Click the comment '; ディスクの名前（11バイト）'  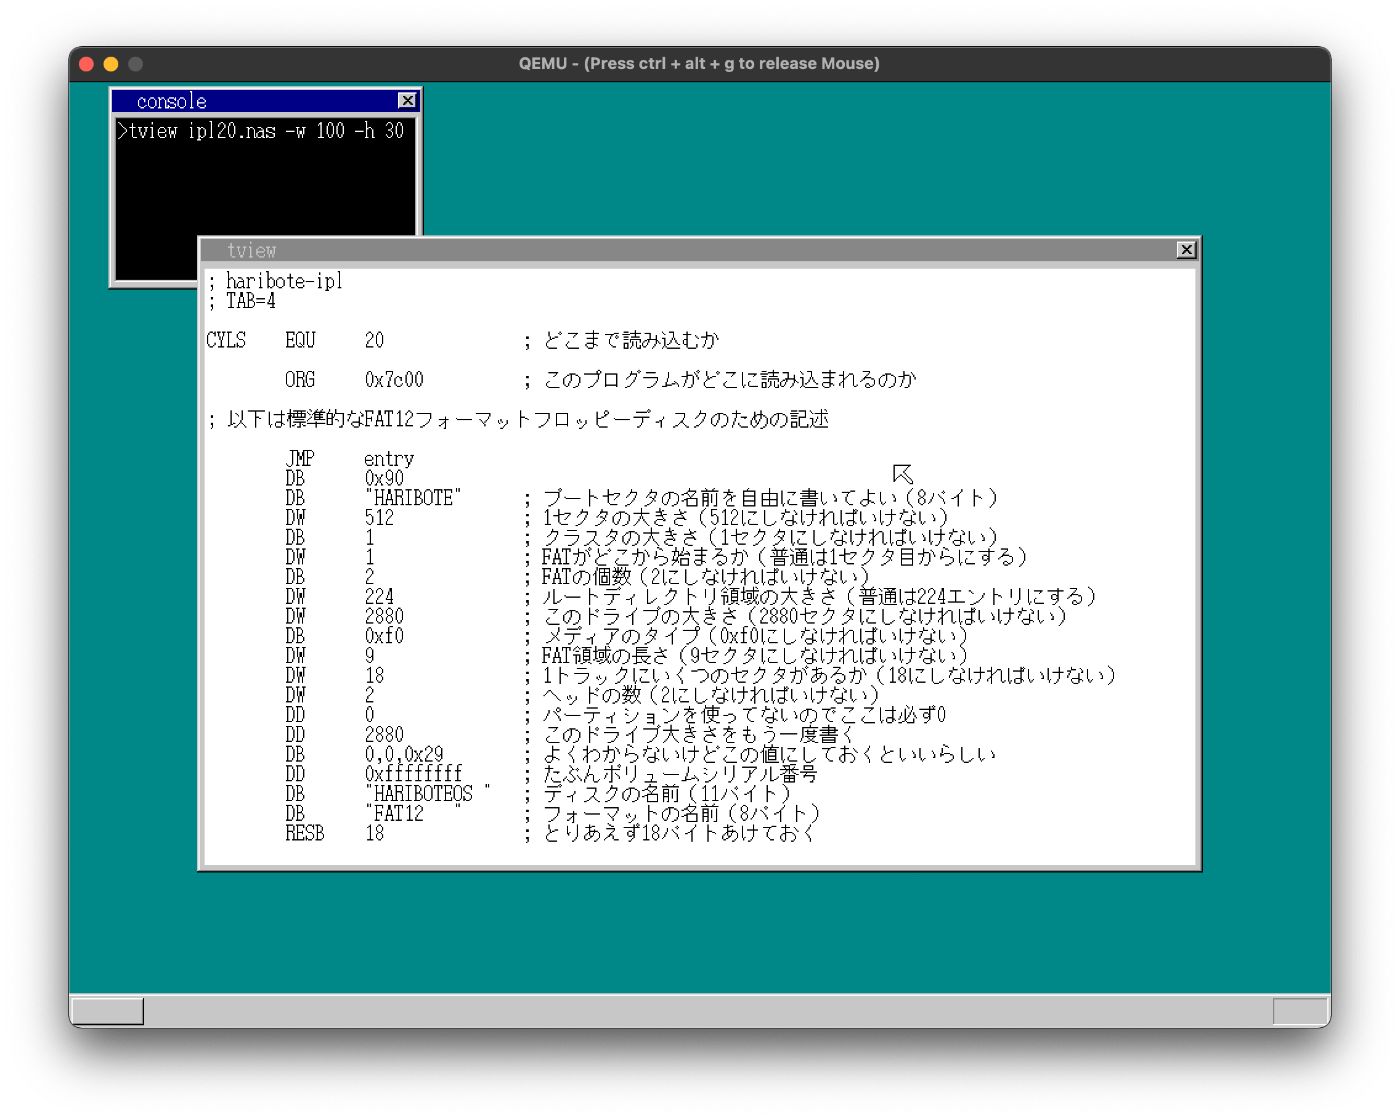(x=660, y=794)
